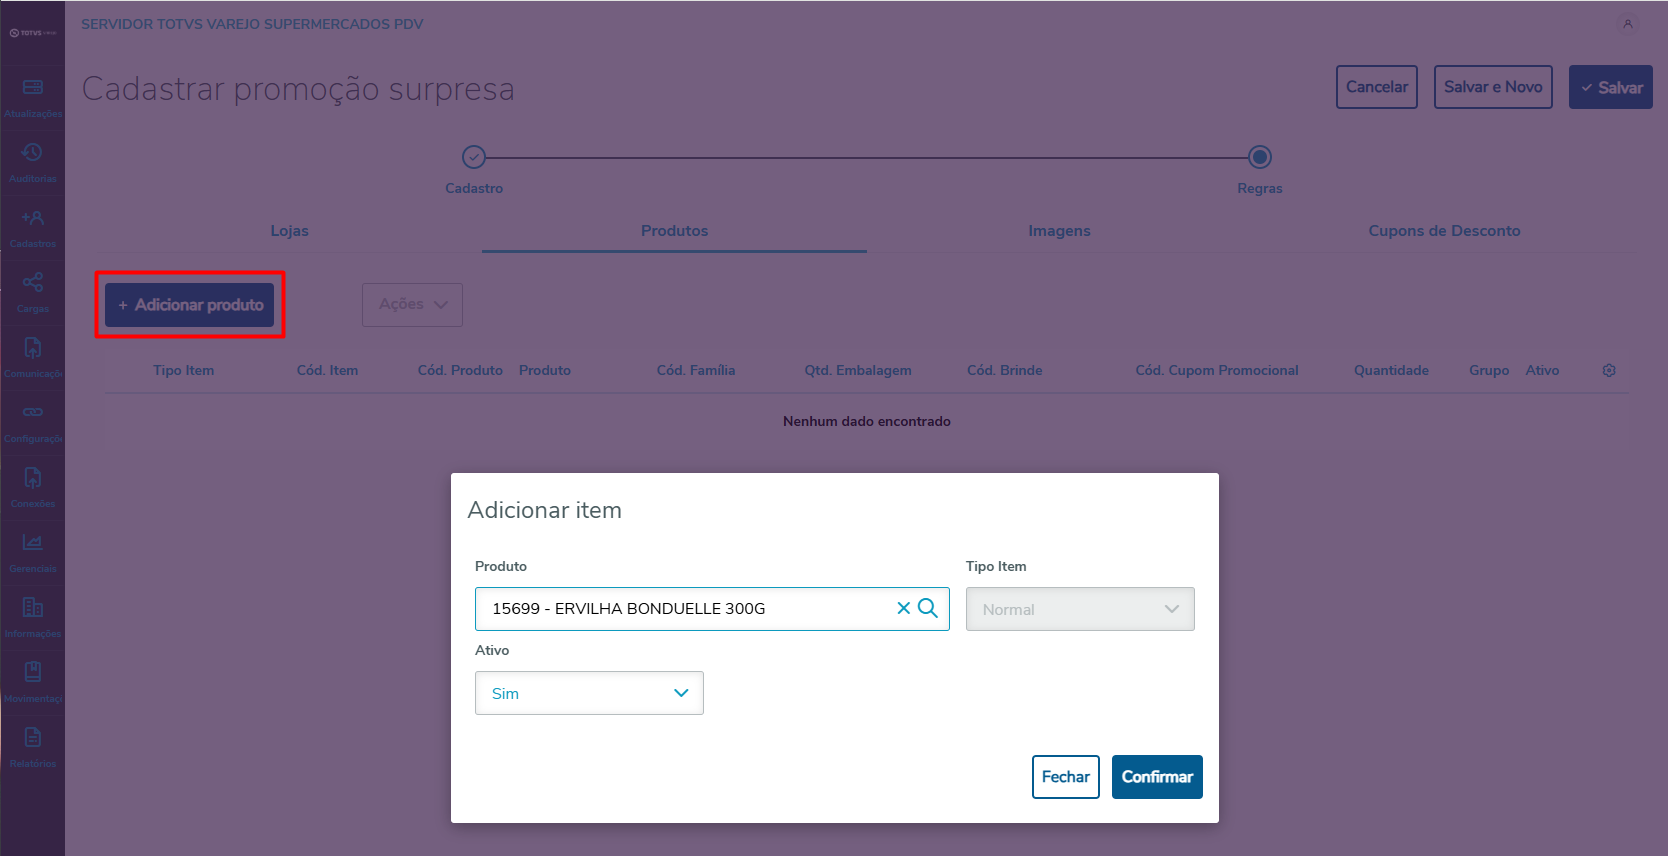Open the Cadastros add-user icon
The height and width of the screenshot is (856, 1668).
[x=33, y=218]
